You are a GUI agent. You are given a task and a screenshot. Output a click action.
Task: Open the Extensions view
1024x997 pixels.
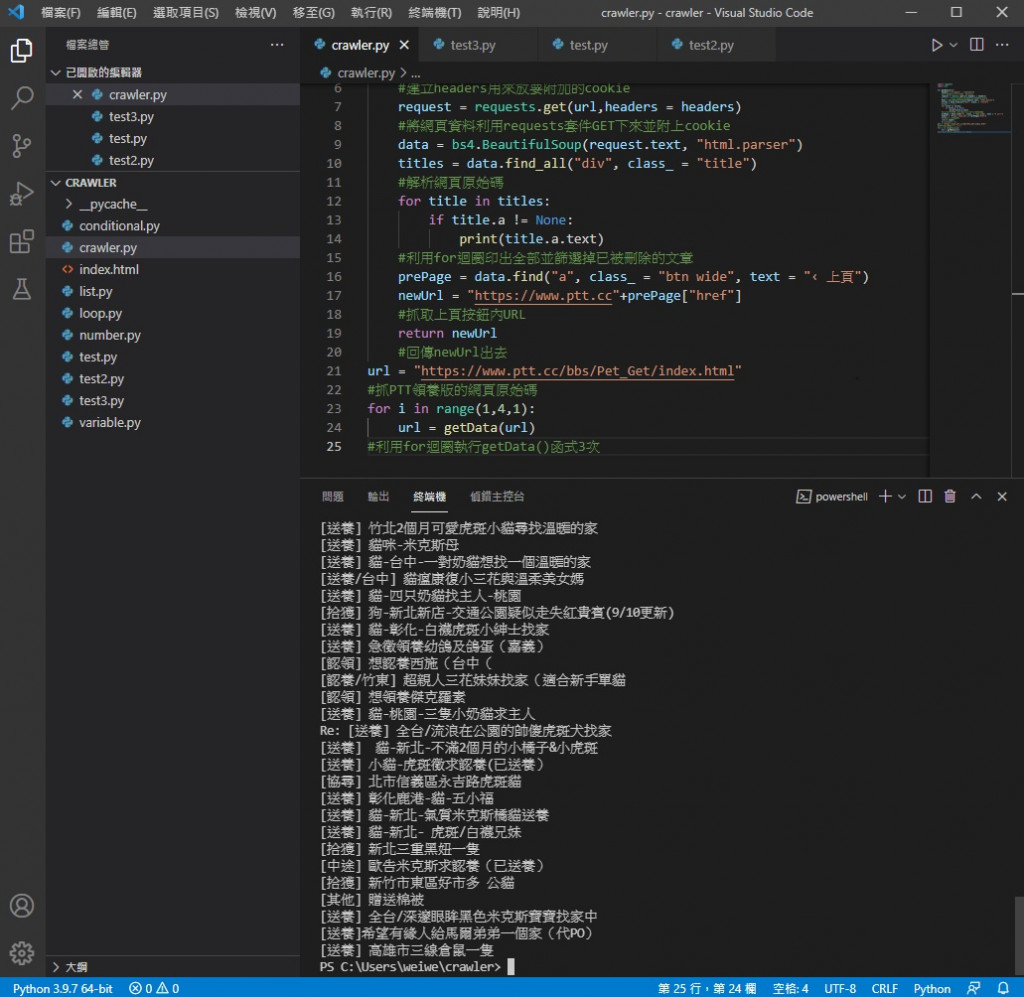(22, 242)
